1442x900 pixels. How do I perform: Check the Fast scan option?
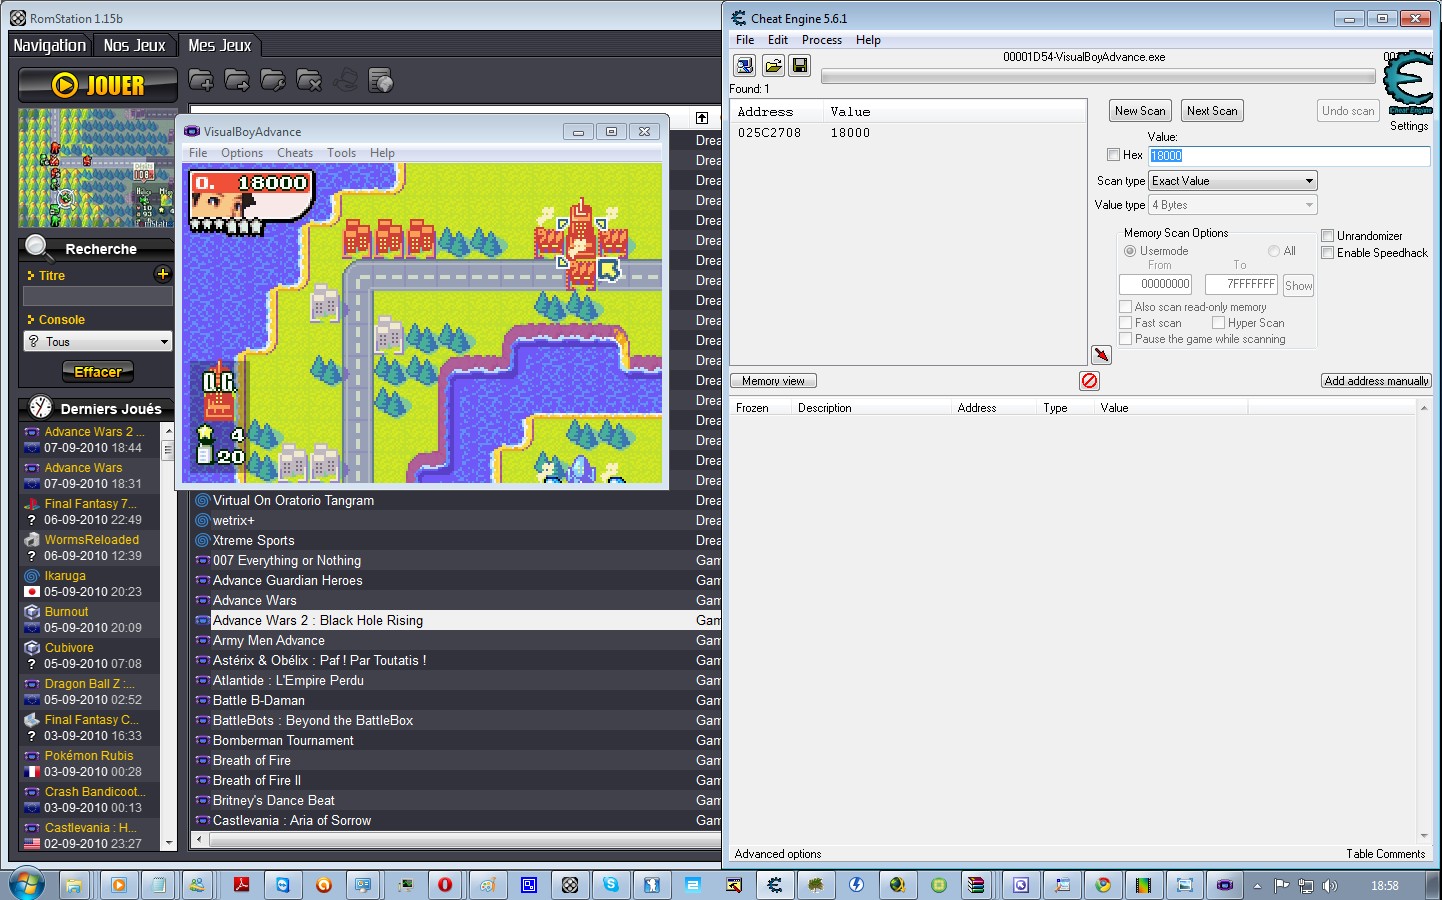tap(1125, 323)
